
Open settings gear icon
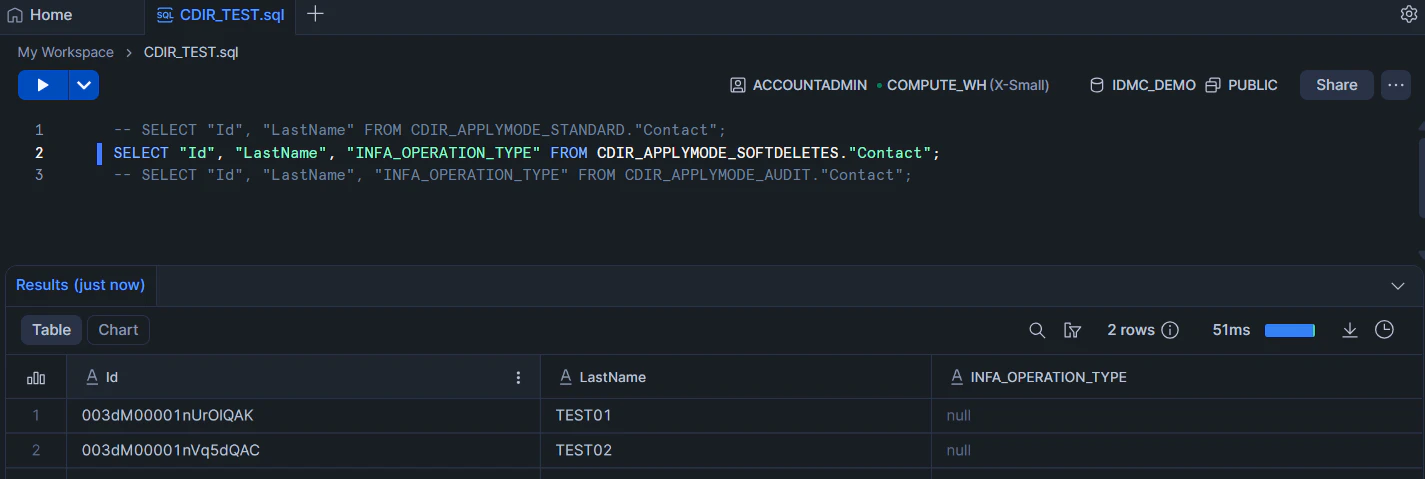(1409, 14)
